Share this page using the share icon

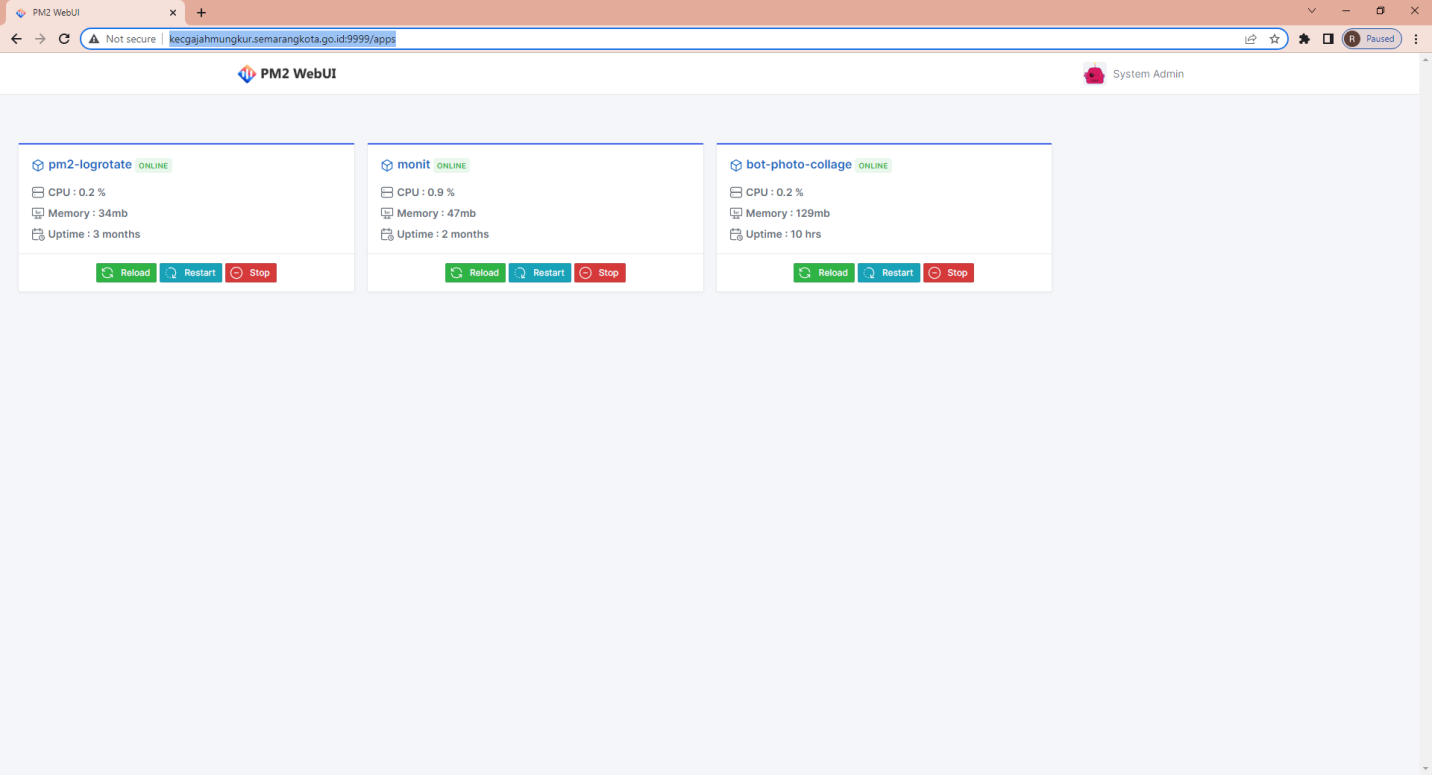coord(1251,39)
